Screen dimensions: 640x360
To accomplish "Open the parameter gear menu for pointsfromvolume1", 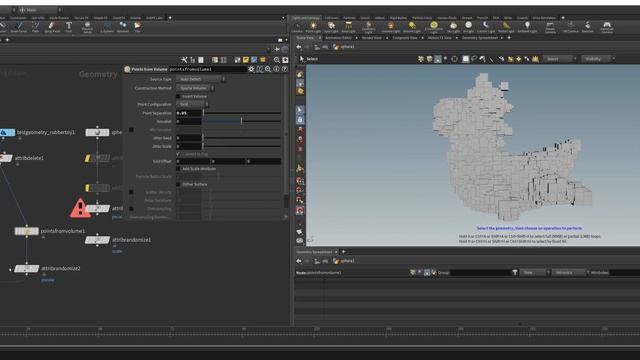I will (251, 69).
